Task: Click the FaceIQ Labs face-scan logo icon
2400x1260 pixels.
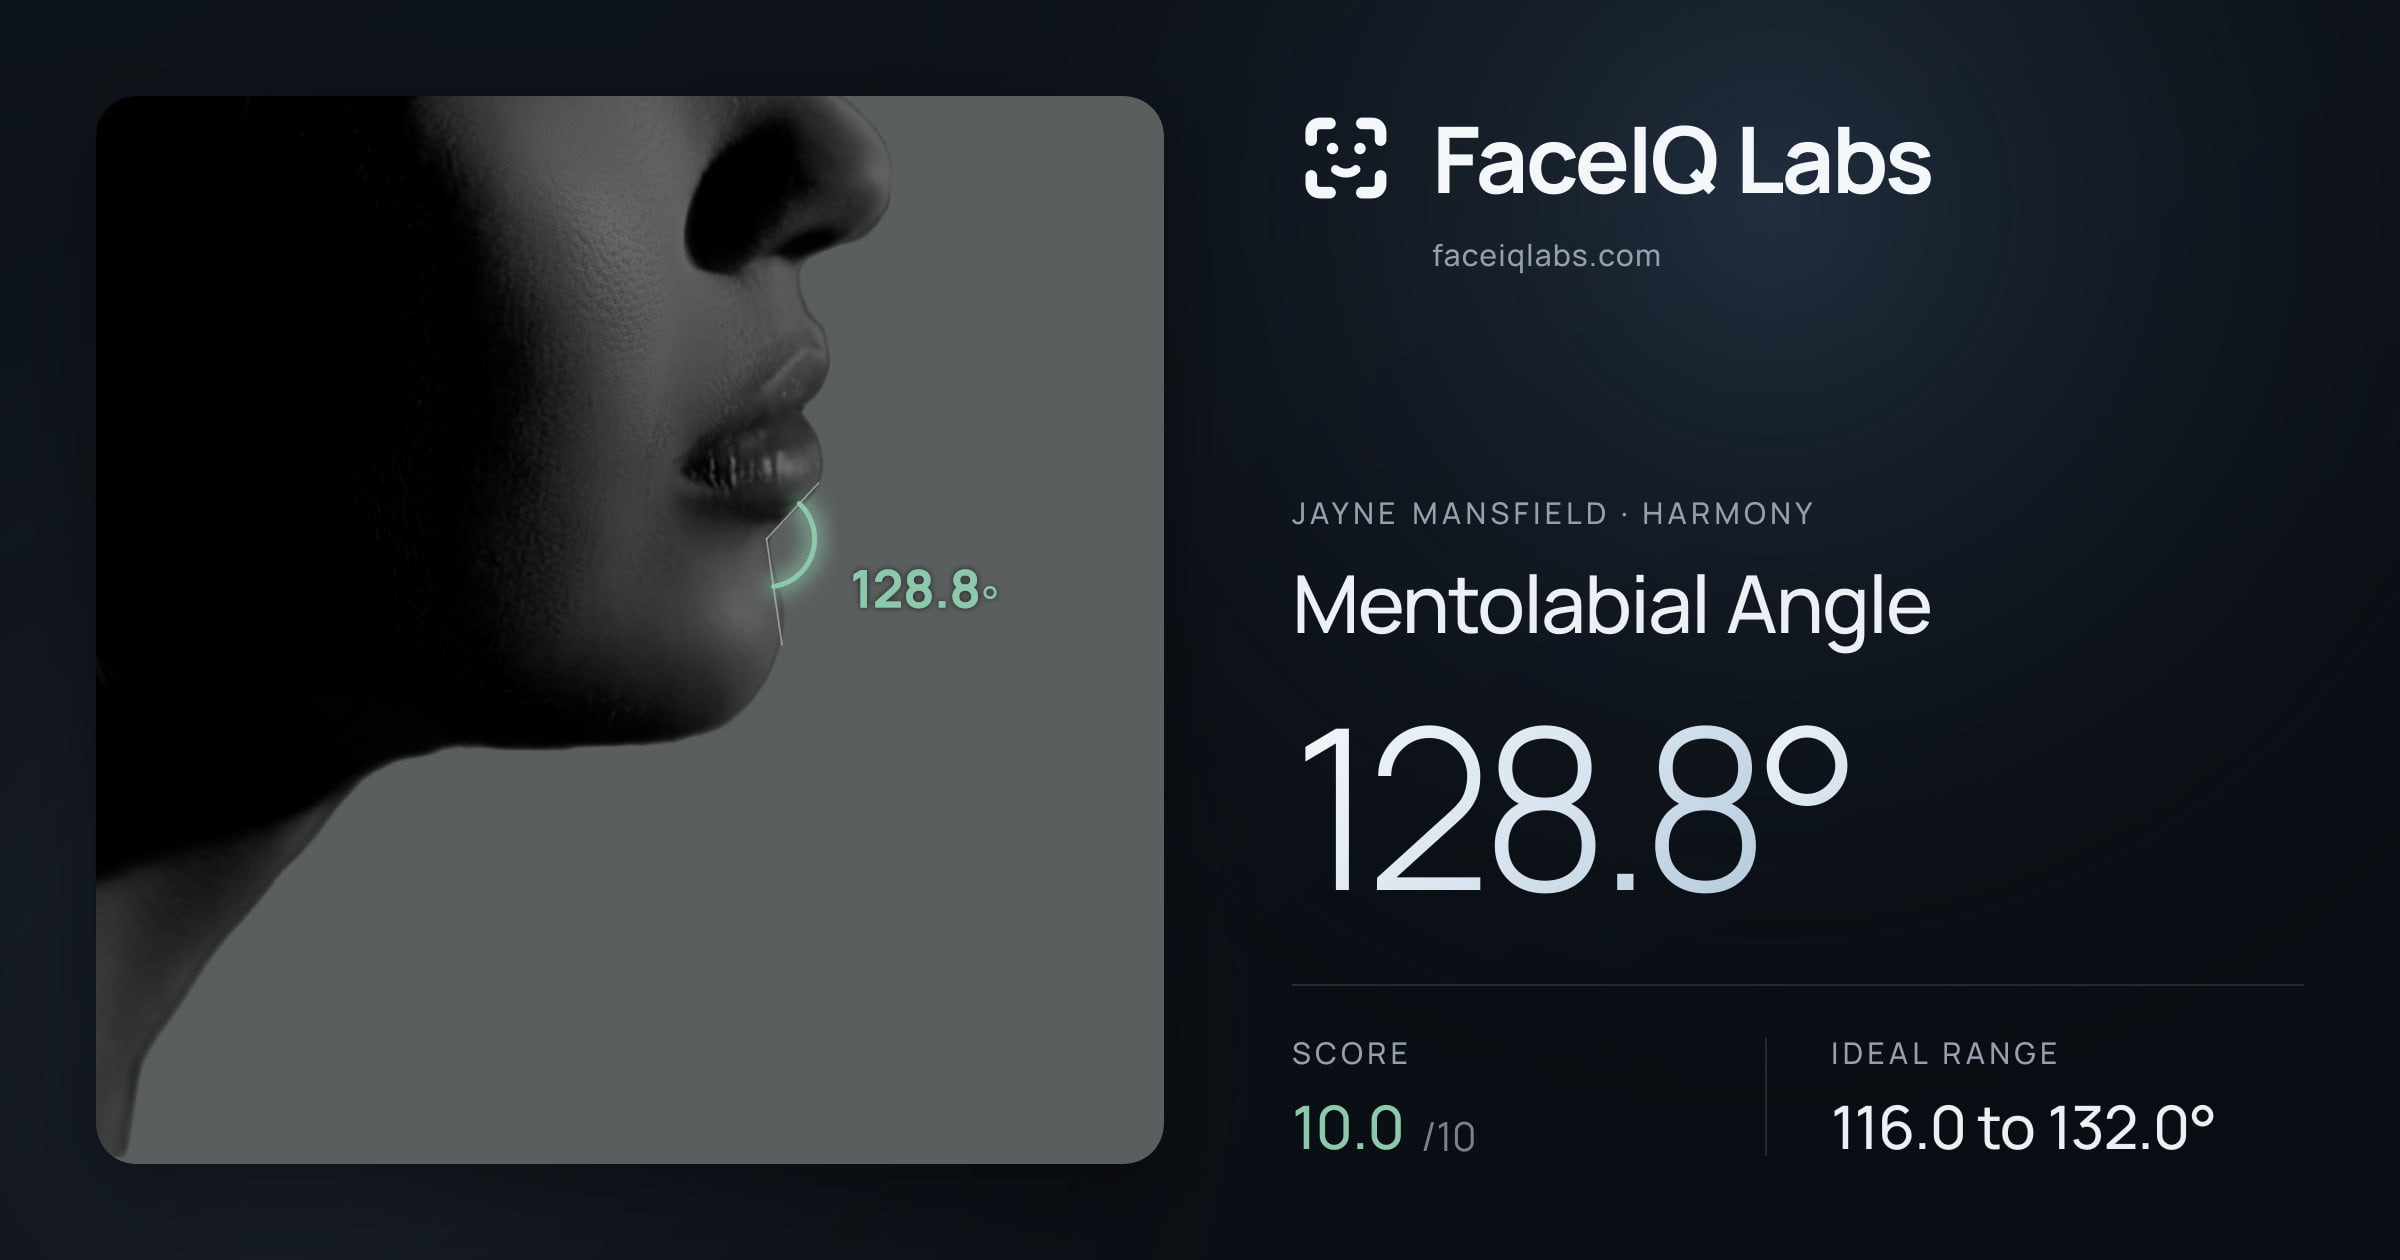Action: point(1345,158)
